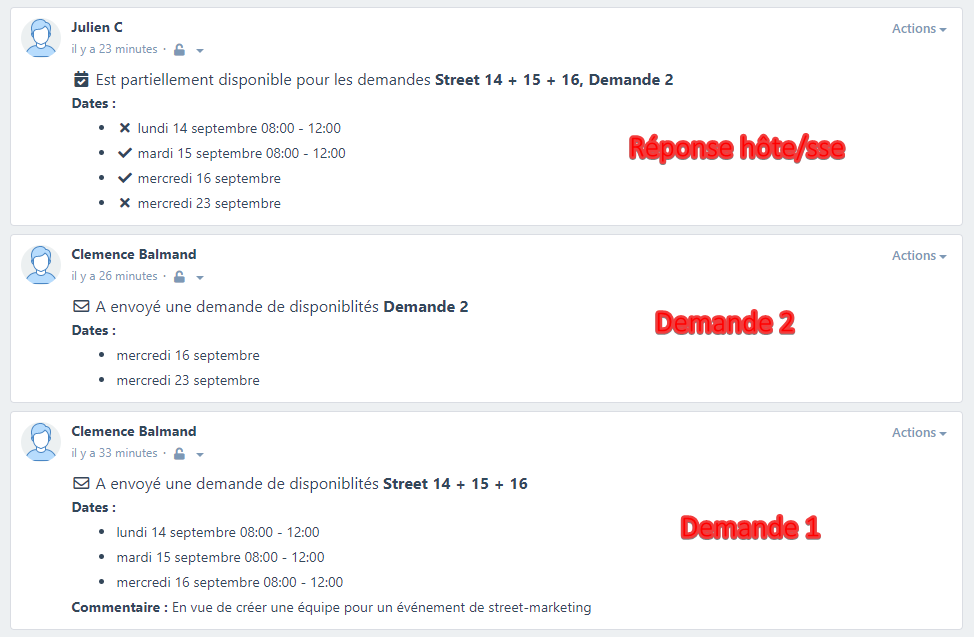Open Clemence Balmand's profile from her Demande 2 post

134,254
